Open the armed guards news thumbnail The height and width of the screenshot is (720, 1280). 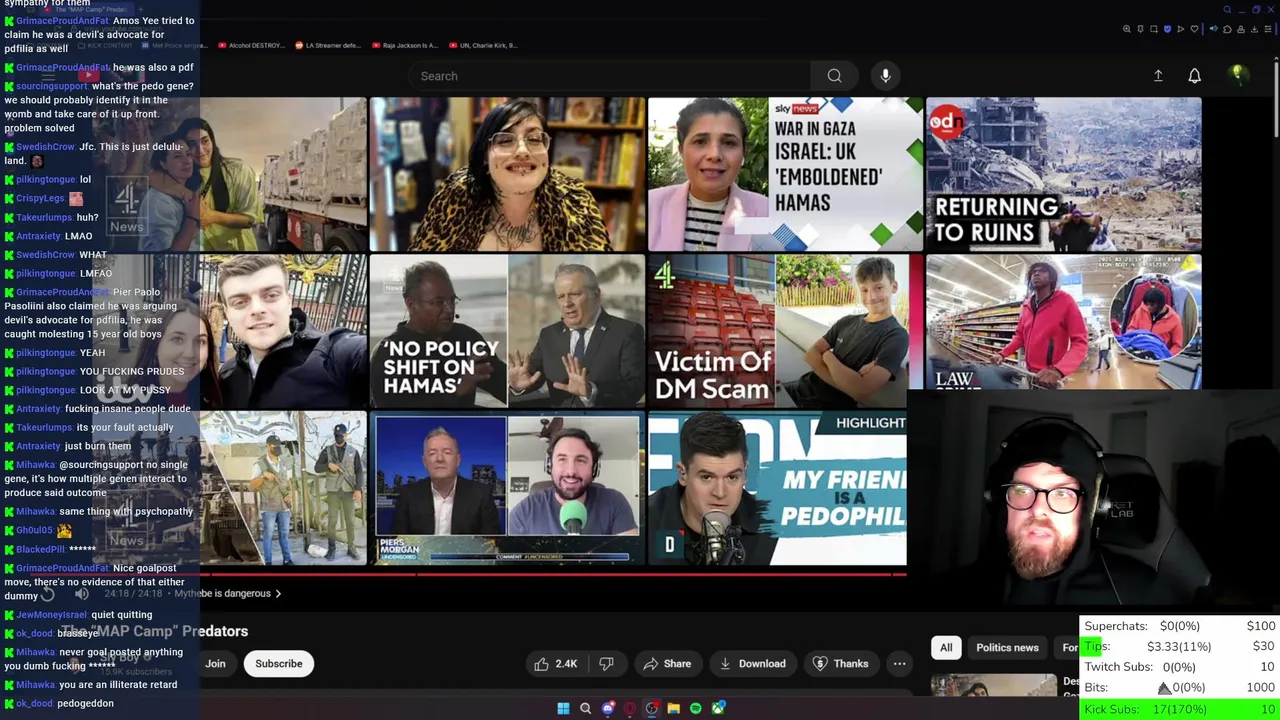point(283,488)
